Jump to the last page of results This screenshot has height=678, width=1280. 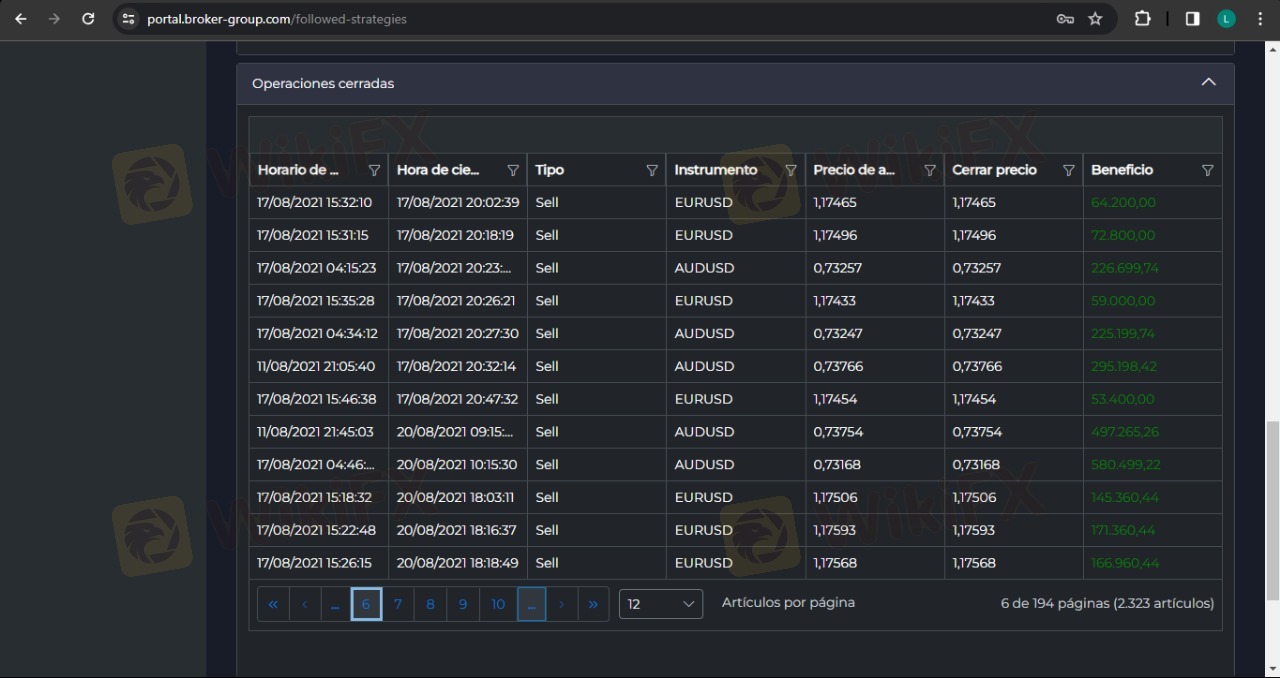pos(593,604)
